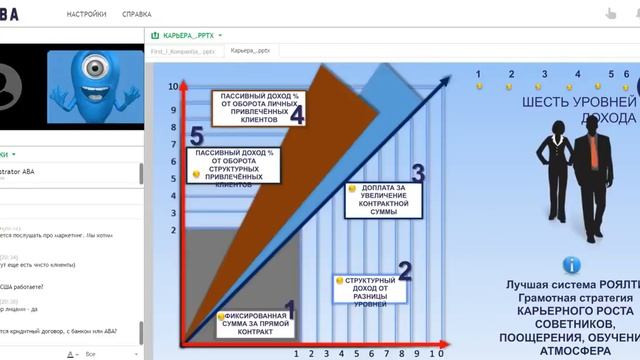Open the НАСТРОЙКИ menu
The image size is (640, 360).
86,14
